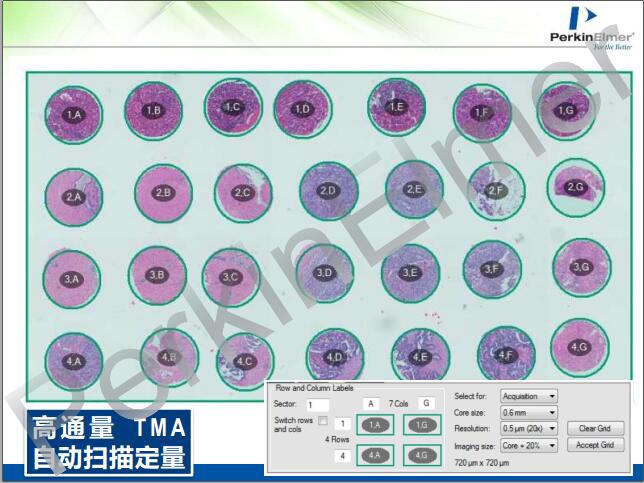Click the Sector input field
The width and height of the screenshot is (644, 483).
click(x=318, y=403)
